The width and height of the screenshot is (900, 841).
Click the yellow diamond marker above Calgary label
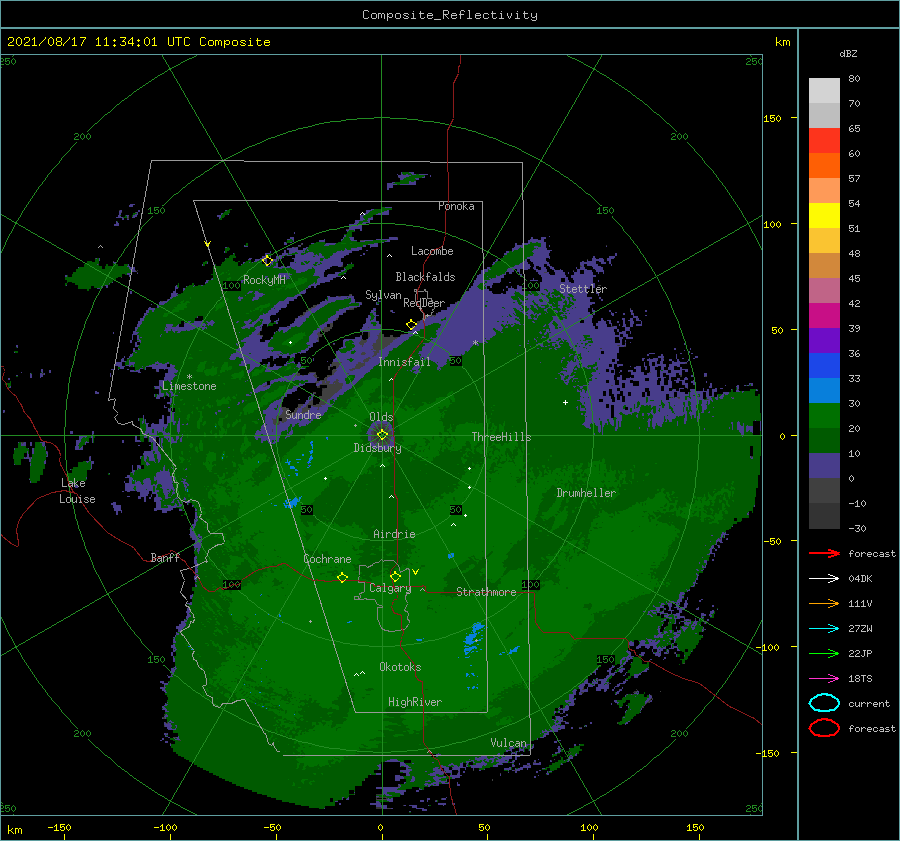(395, 576)
